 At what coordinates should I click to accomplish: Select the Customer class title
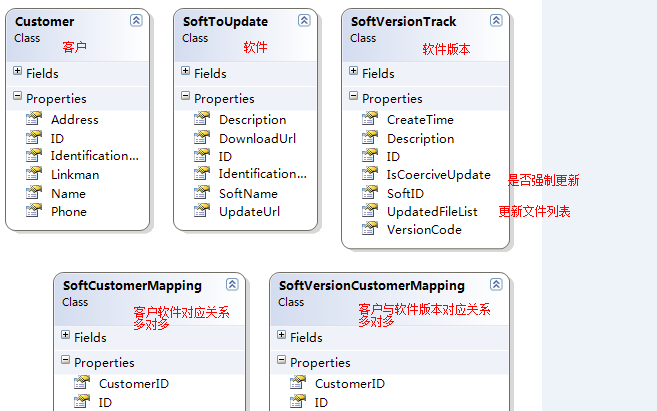[44, 21]
